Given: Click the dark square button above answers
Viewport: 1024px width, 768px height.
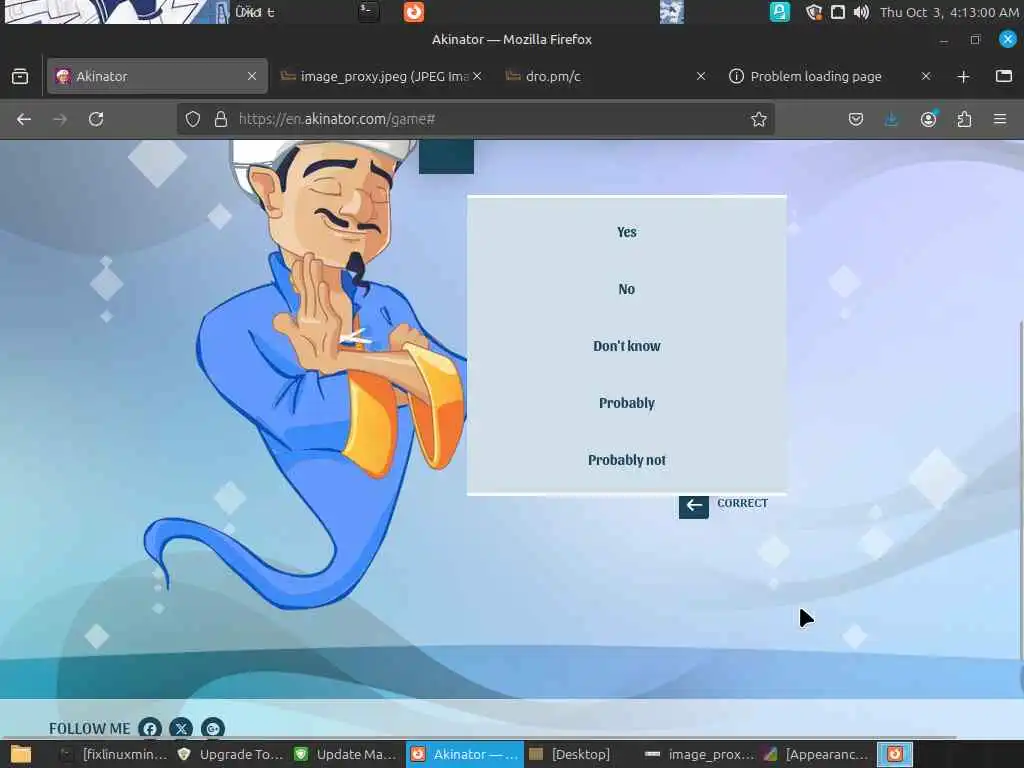Looking at the screenshot, I should tap(446, 157).
